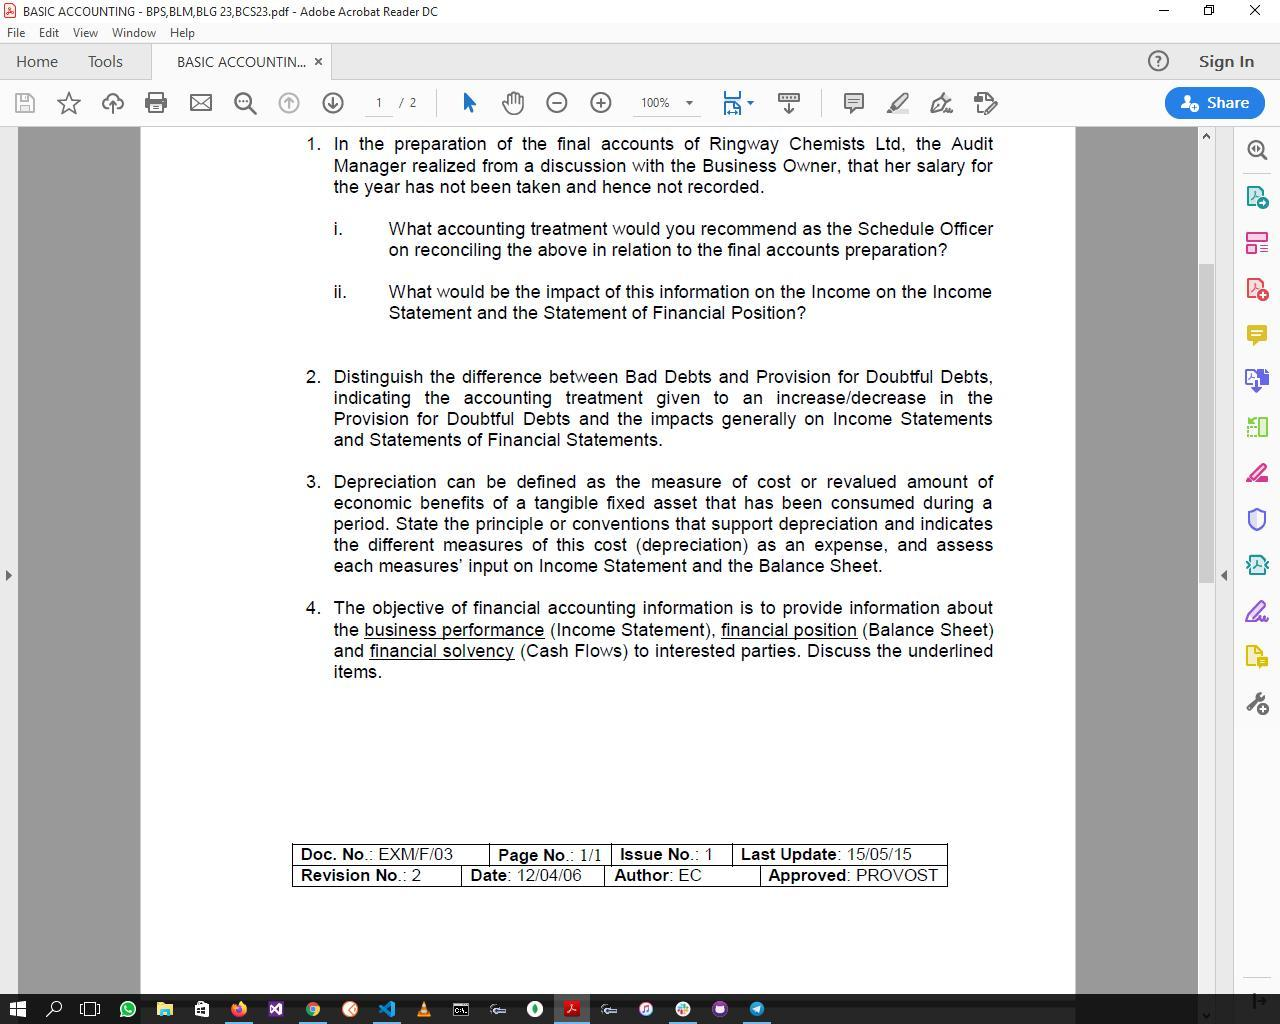
Task: Open the Sign document pen tool
Action: (942, 103)
